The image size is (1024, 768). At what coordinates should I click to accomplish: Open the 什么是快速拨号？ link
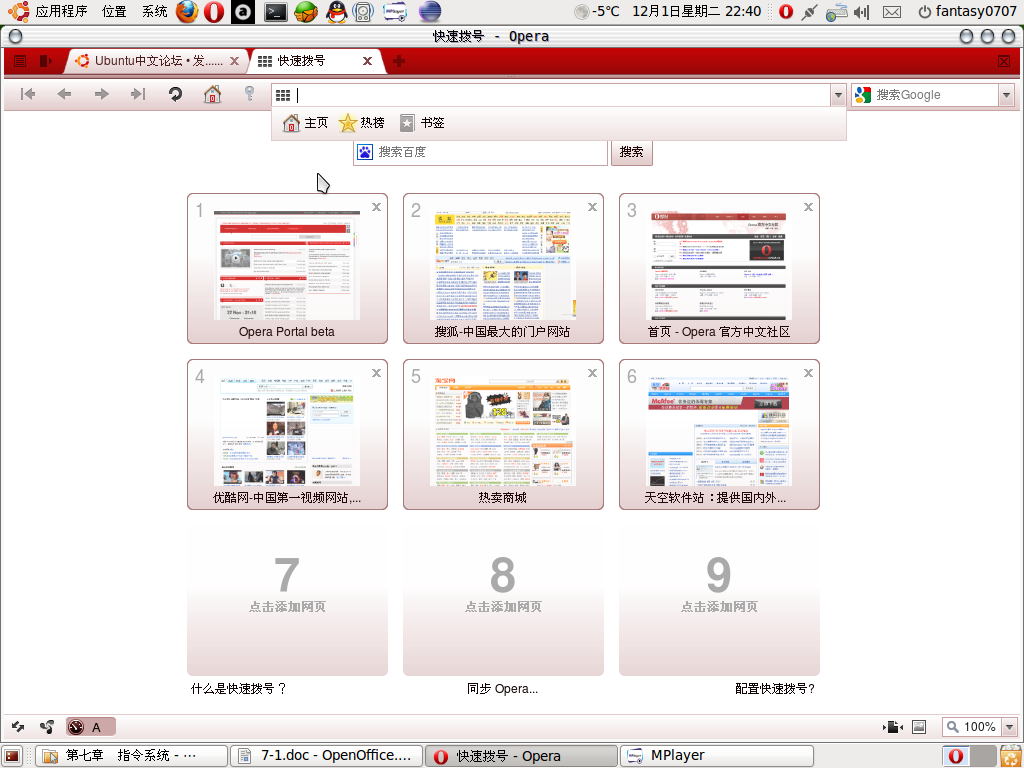pos(238,688)
